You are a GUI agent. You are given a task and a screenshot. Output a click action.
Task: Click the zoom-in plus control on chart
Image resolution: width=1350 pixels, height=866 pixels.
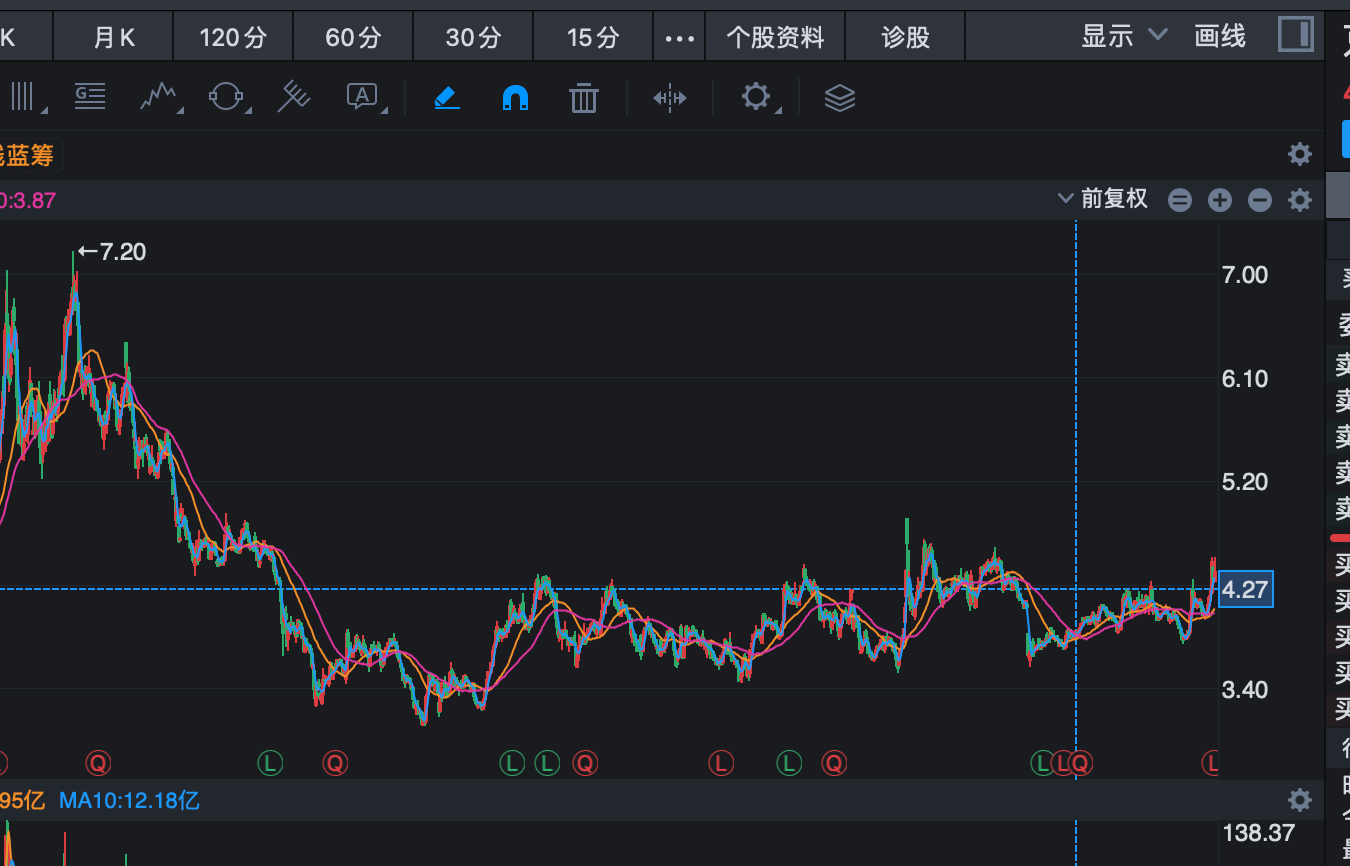tap(1219, 200)
